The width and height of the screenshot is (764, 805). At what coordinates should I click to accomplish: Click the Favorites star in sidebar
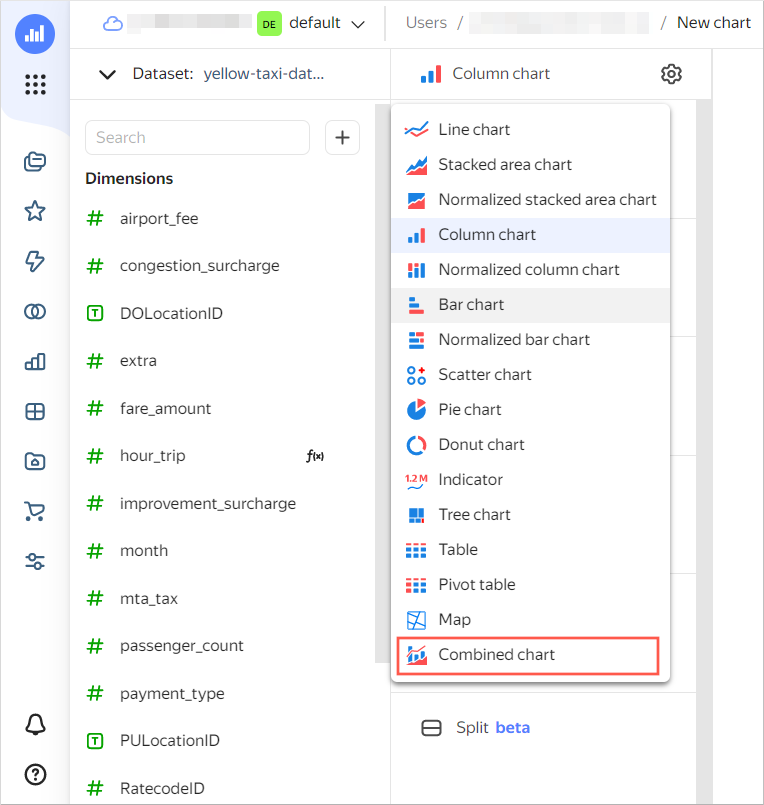point(35,211)
